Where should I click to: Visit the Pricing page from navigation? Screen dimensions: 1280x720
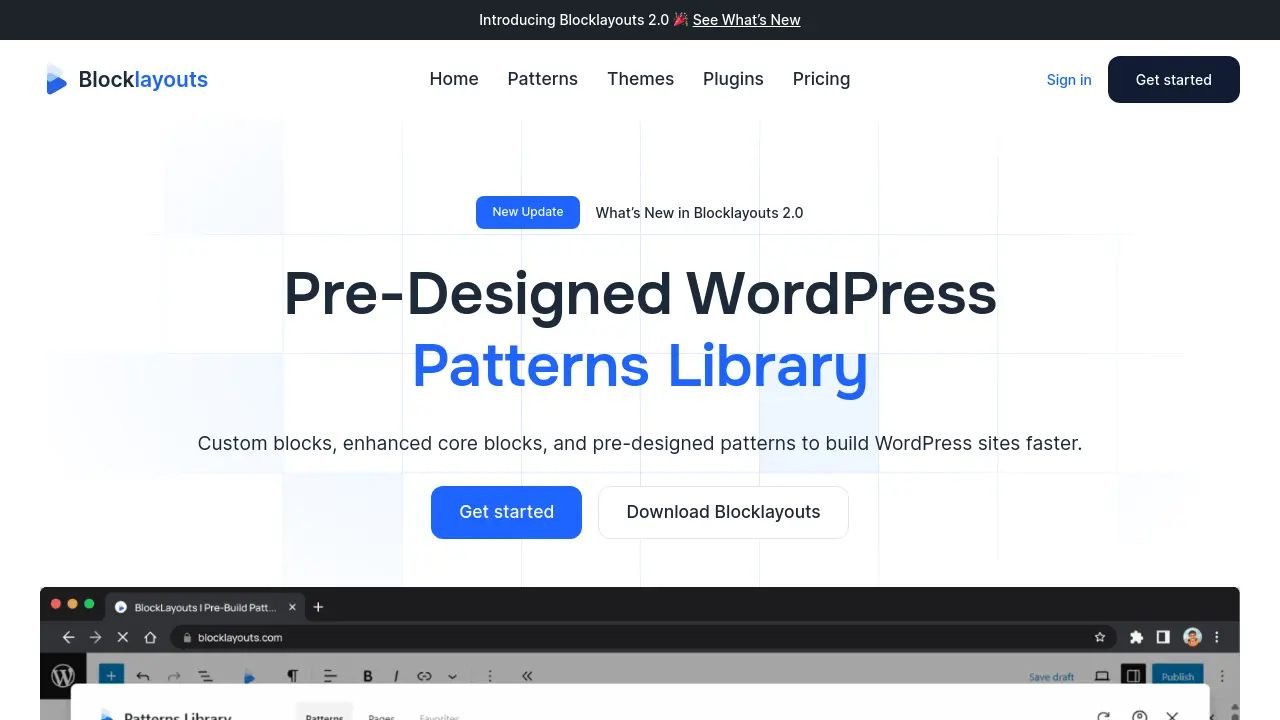click(x=822, y=79)
